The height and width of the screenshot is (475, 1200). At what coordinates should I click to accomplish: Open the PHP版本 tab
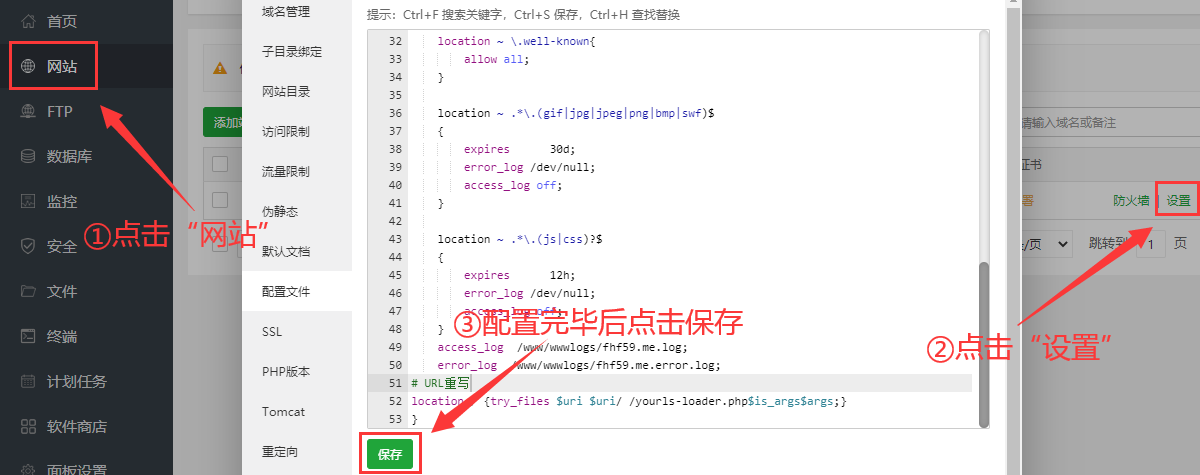286,371
